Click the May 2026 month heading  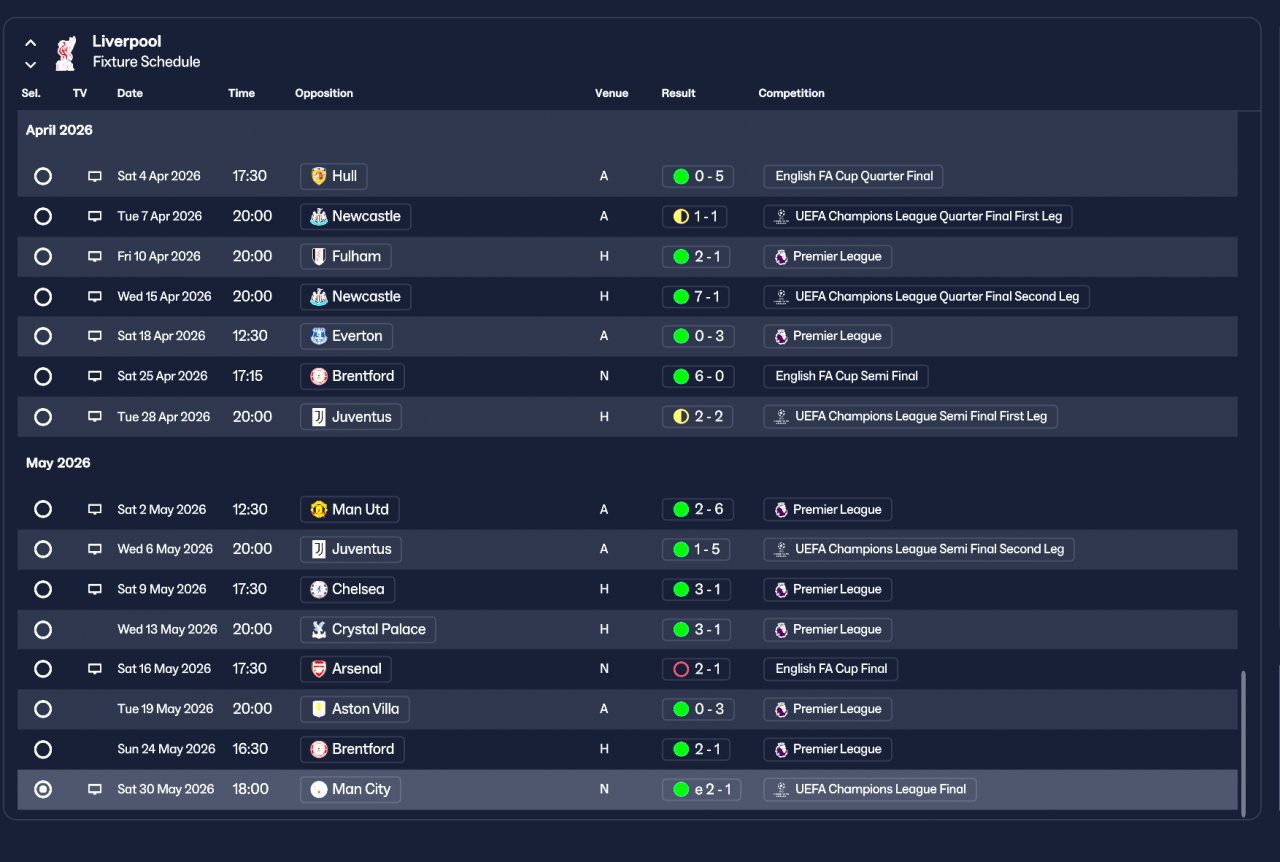[x=58, y=463]
